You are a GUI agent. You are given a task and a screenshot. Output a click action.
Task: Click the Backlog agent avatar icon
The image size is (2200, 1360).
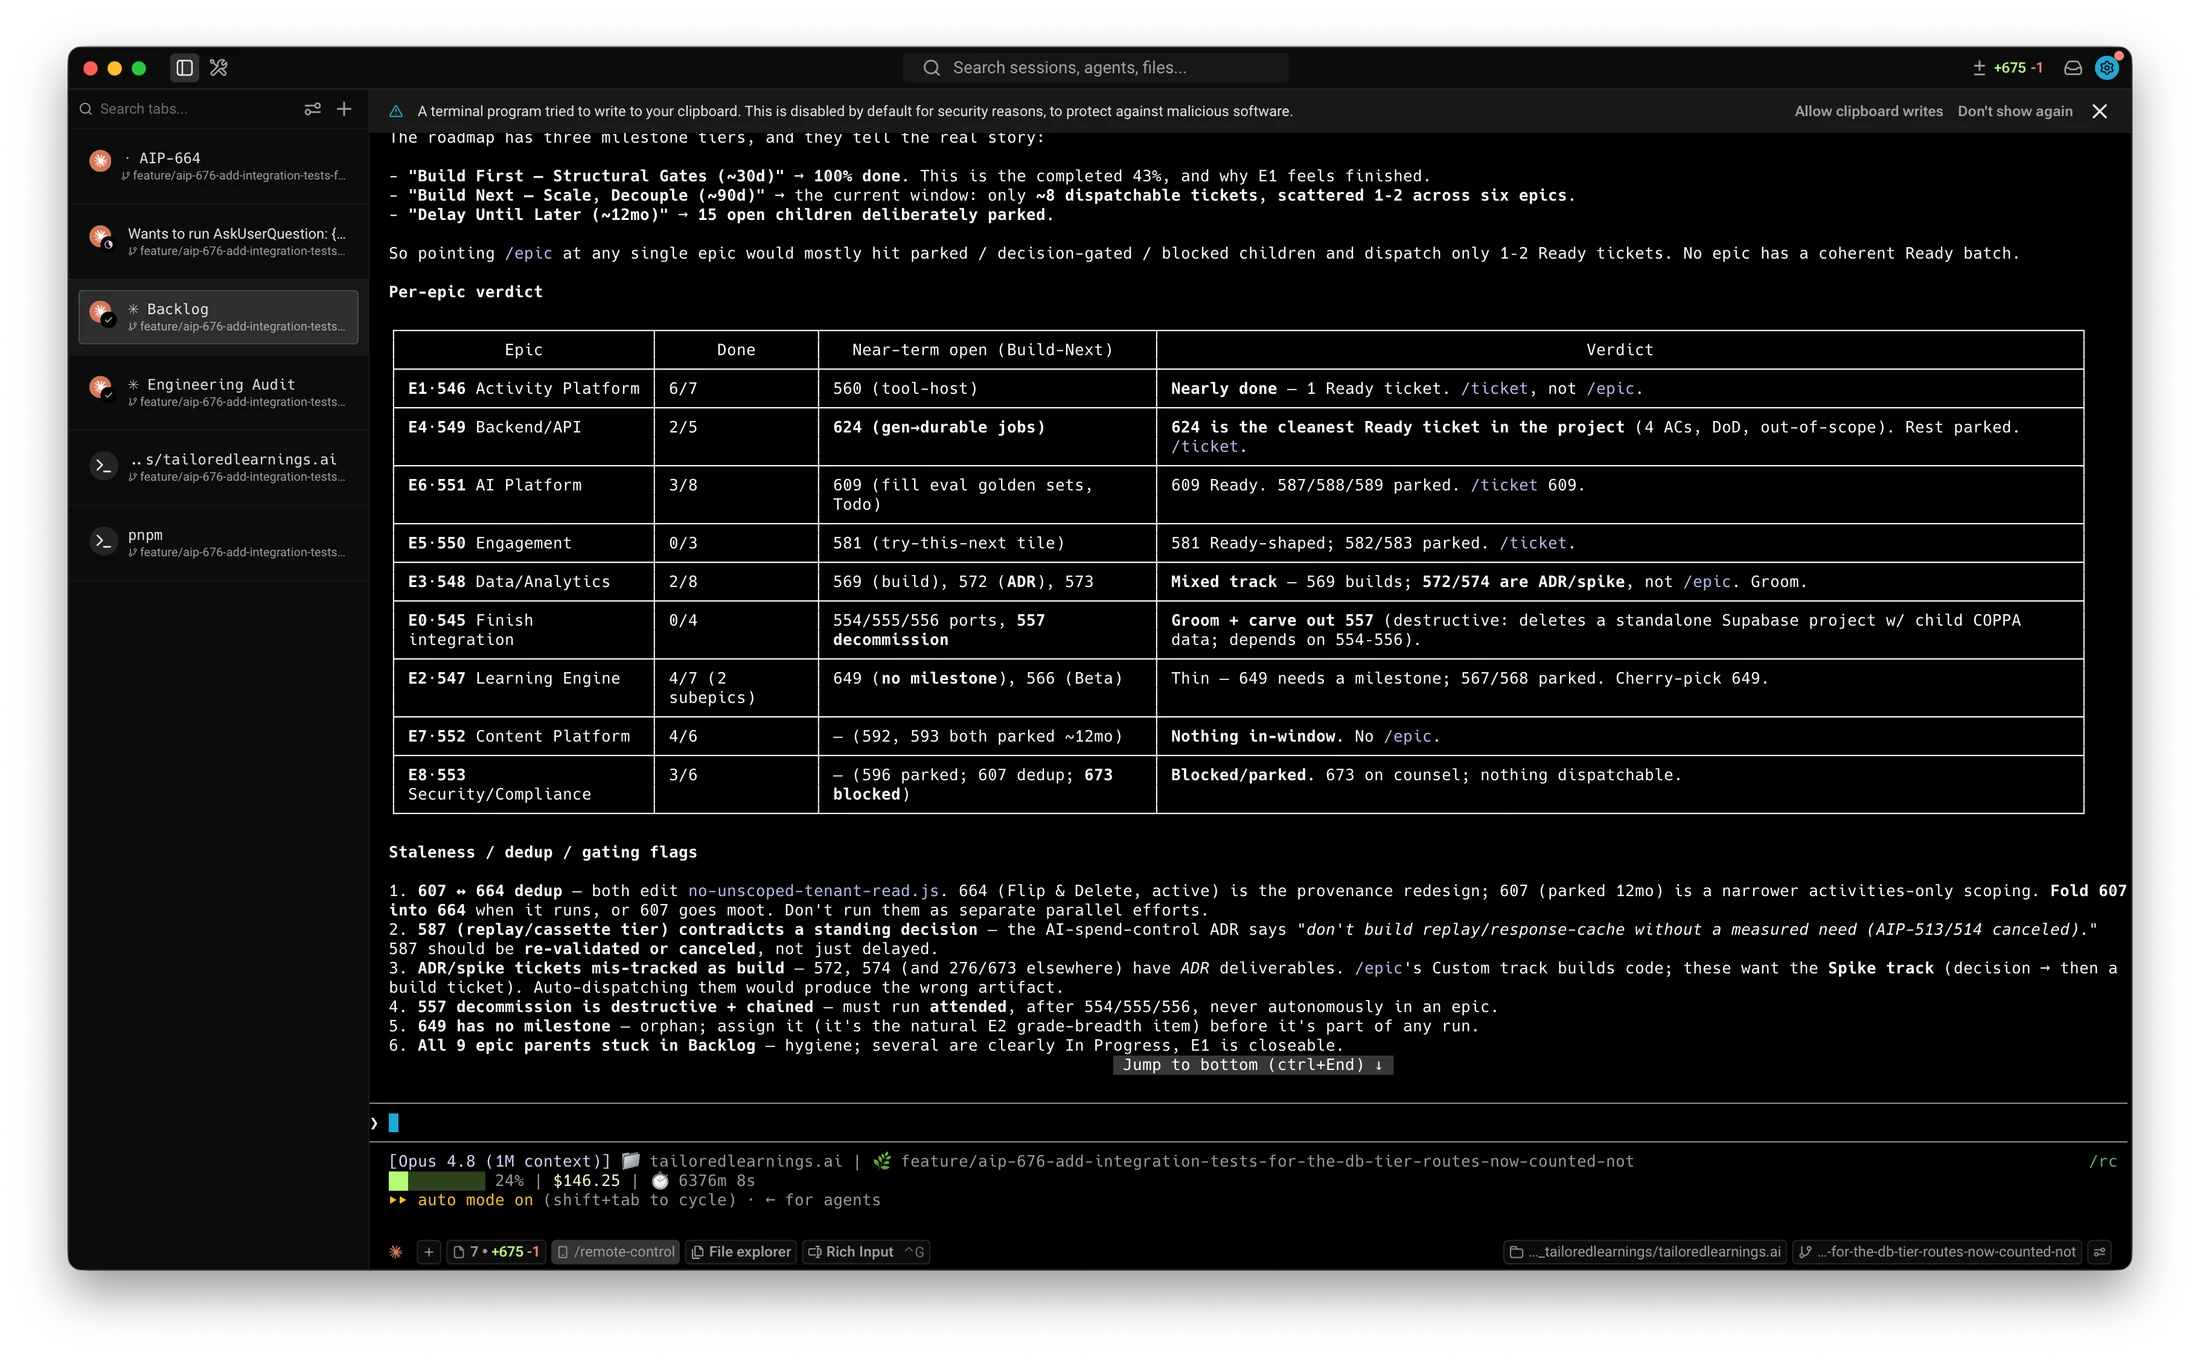point(101,313)
